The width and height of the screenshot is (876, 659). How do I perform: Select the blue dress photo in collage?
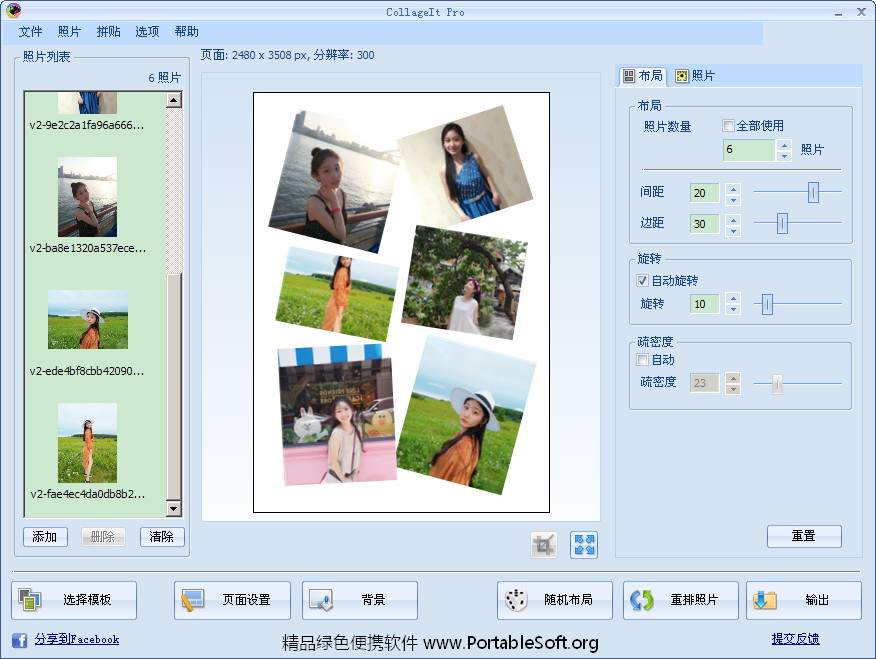(465, 163)
